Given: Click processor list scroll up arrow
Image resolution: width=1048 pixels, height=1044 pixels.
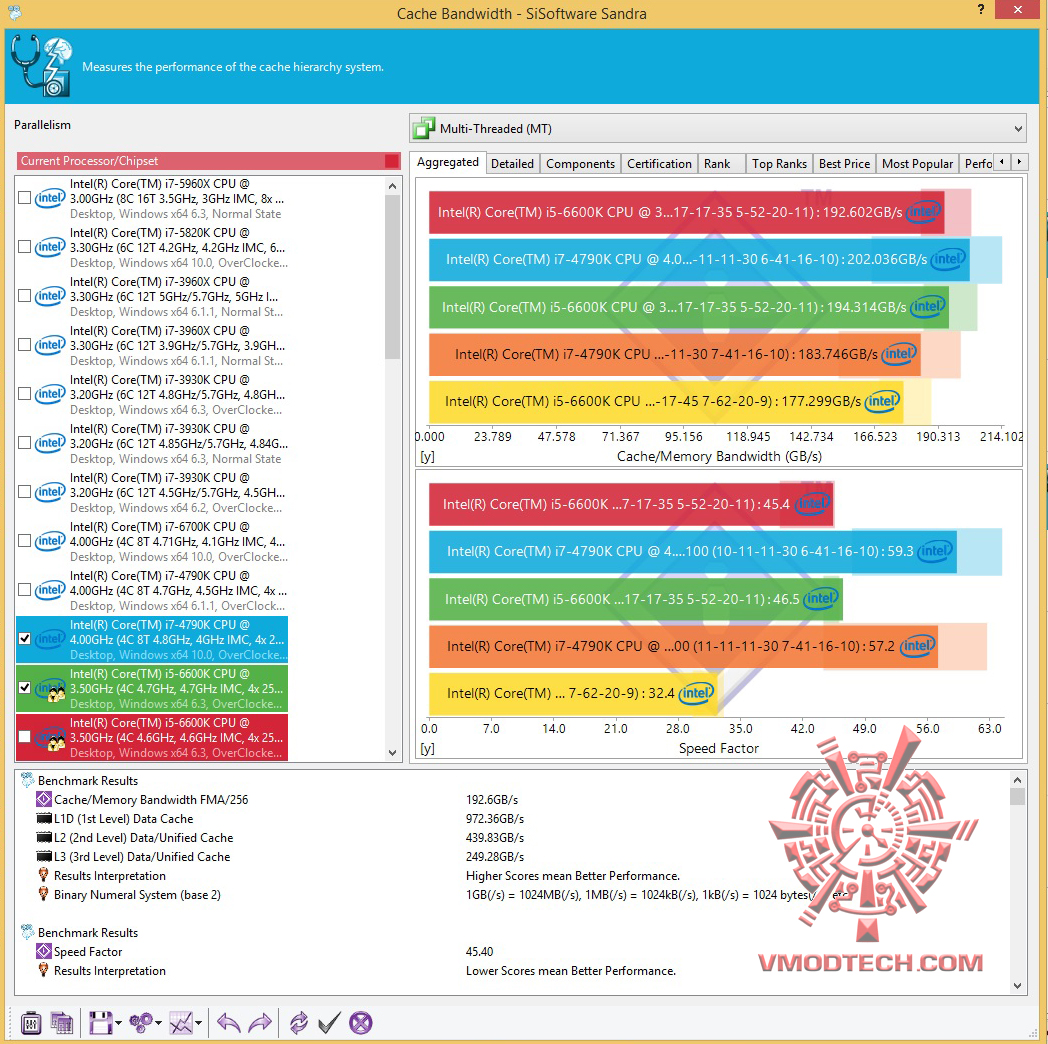Looking at the screenshot, I should [x=392, y=186].
